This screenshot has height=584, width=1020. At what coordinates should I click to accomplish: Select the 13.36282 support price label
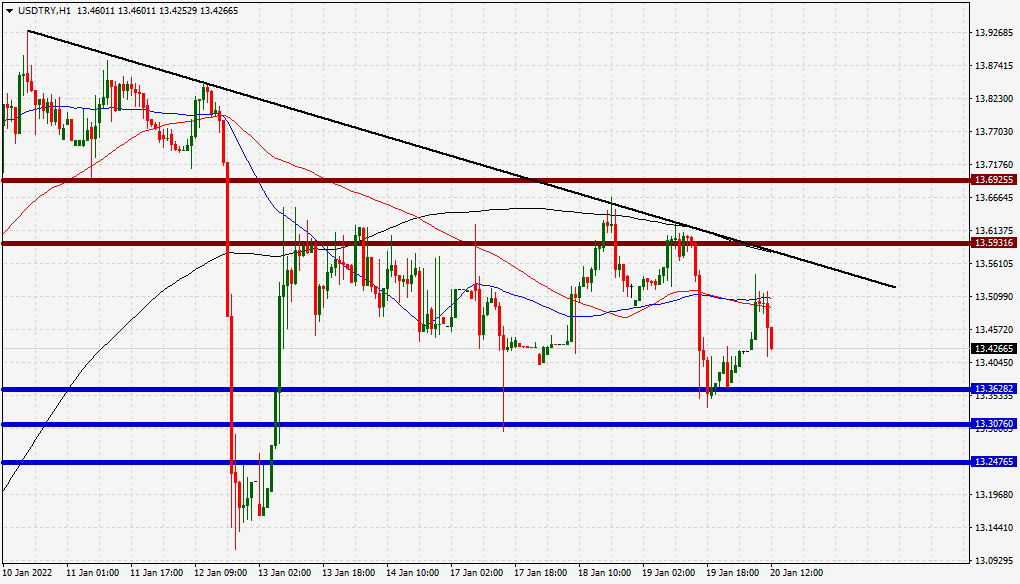pos(993,389)
